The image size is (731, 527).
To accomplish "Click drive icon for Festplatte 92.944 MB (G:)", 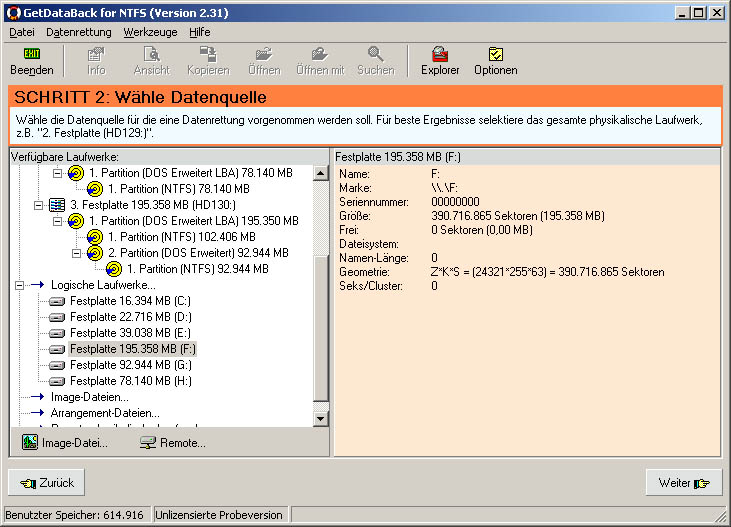I will [57, 365].
